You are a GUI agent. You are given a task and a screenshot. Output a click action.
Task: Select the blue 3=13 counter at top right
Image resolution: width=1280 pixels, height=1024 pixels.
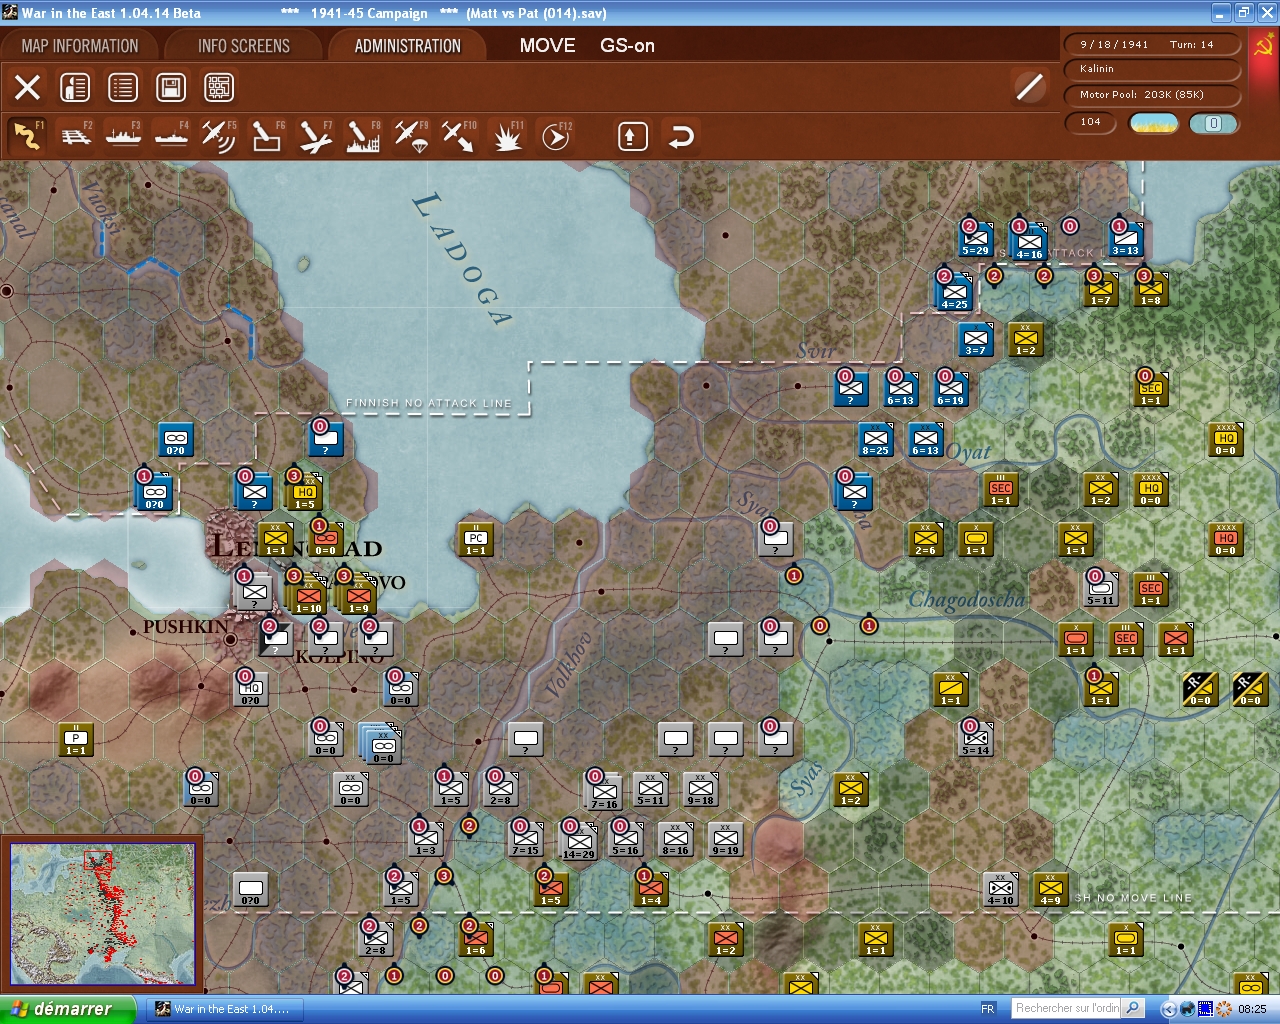coord(1126,239)
